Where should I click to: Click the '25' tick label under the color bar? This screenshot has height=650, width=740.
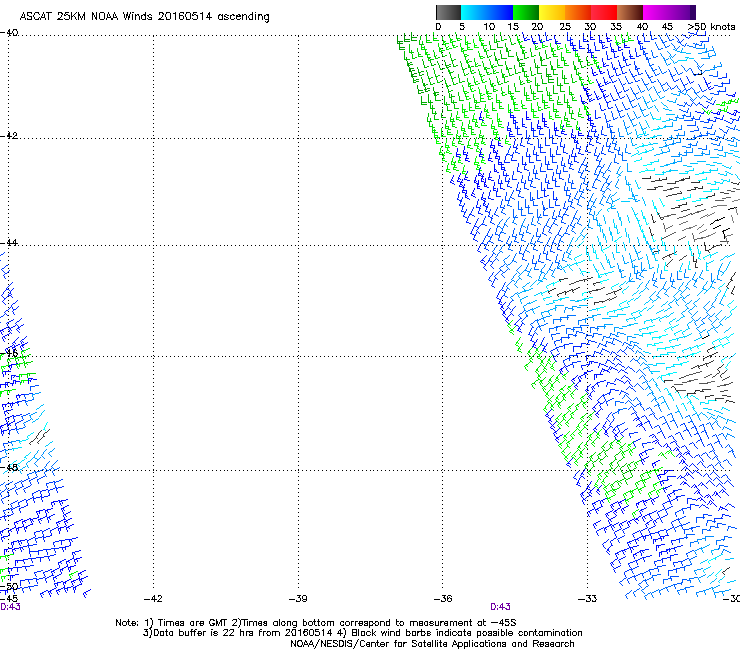565,27
